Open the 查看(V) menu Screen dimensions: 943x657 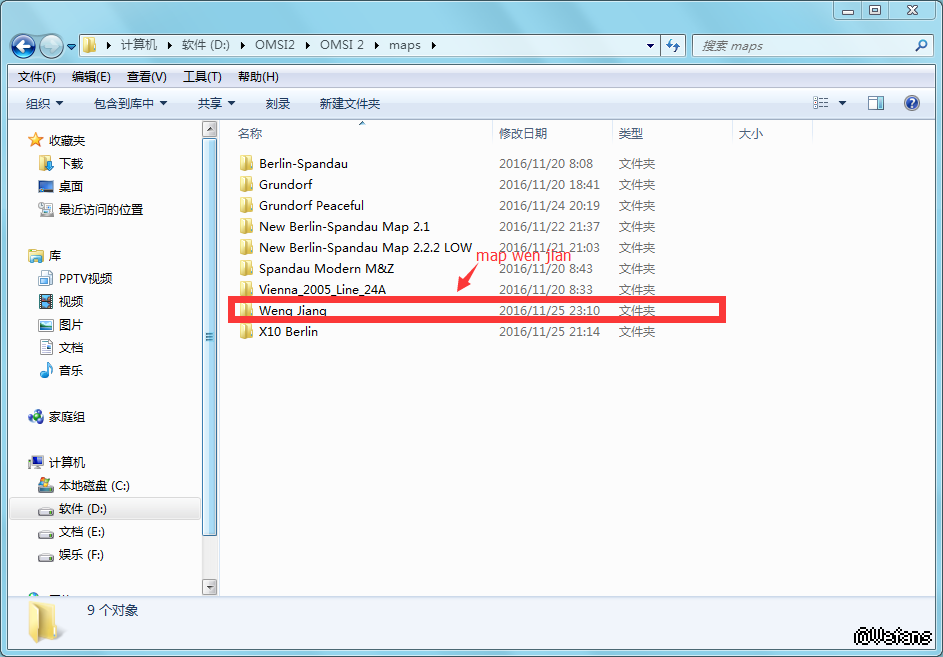pos(147,77)
